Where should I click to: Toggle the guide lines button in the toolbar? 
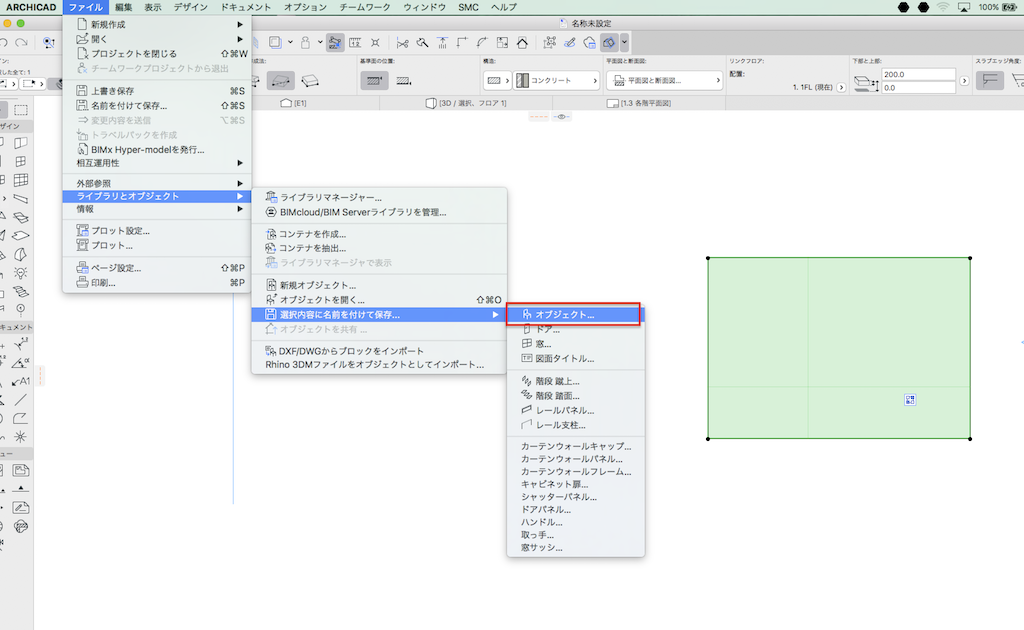click(x=334, y=43)
